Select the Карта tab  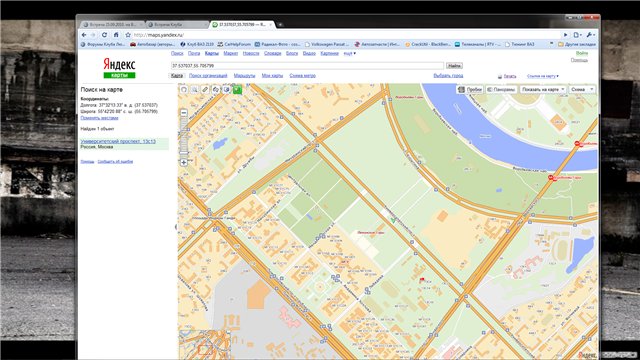click(x=177, y=76)
